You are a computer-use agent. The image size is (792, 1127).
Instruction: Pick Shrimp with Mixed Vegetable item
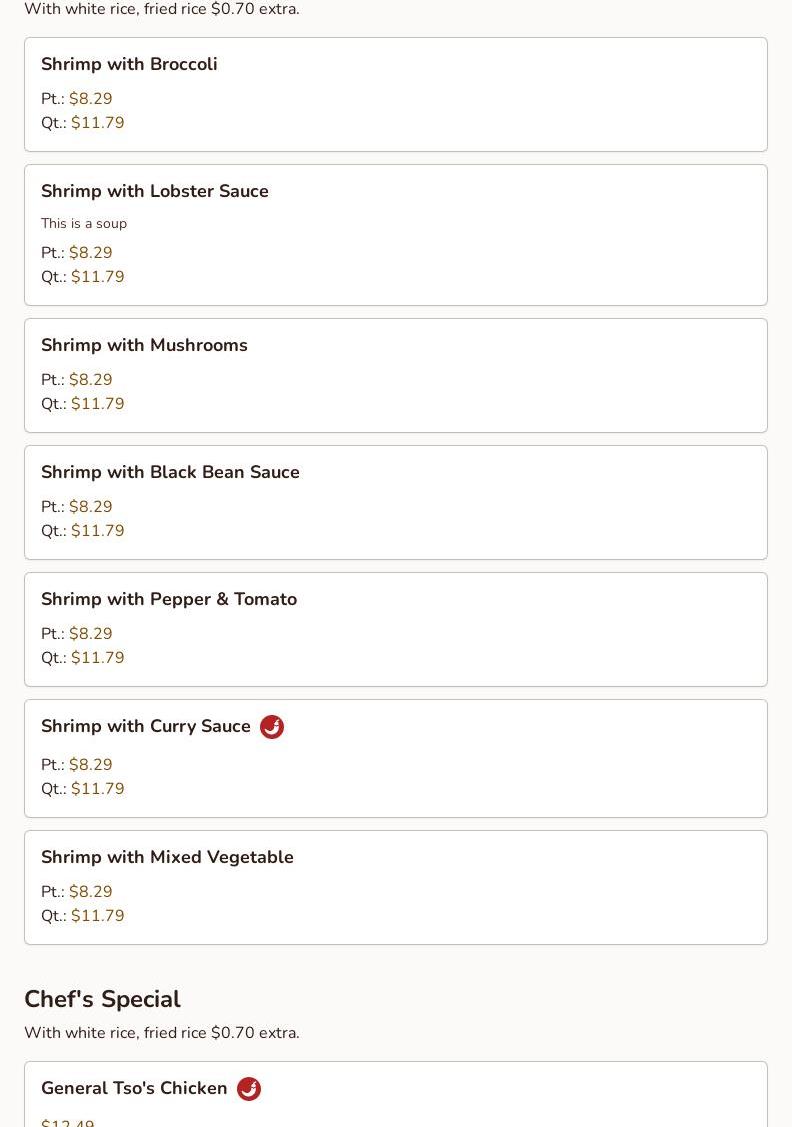167,857
